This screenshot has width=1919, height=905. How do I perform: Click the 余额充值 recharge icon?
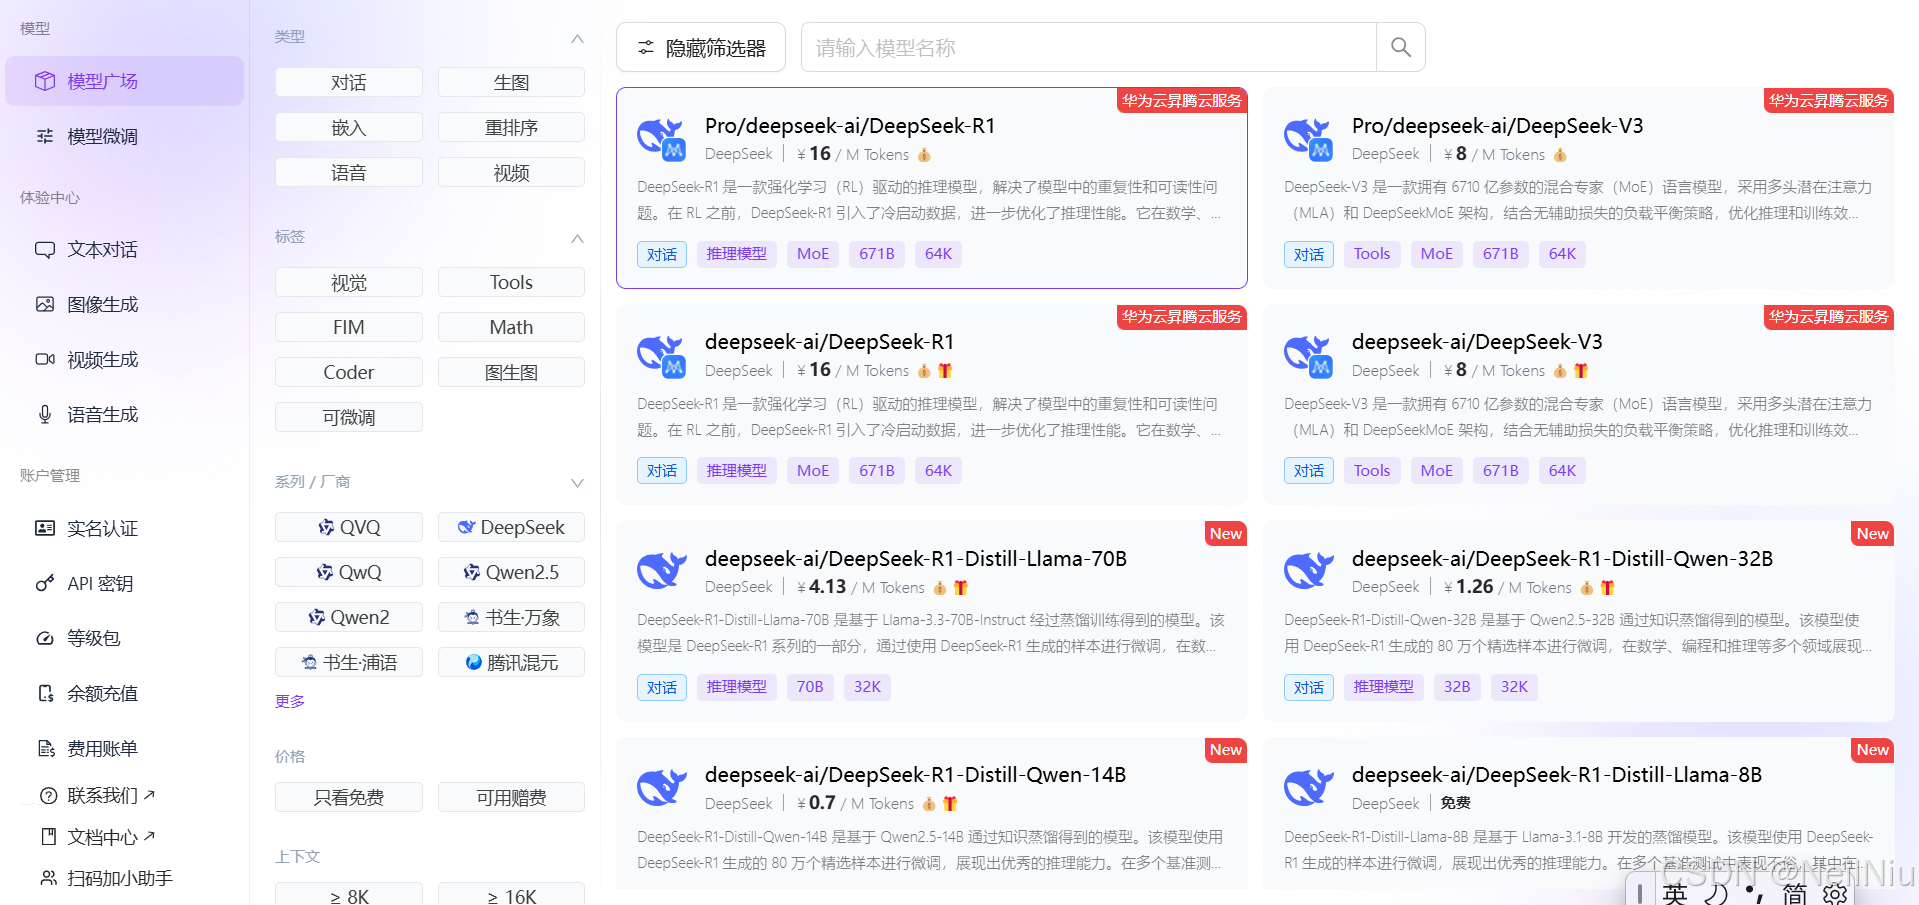45,693
